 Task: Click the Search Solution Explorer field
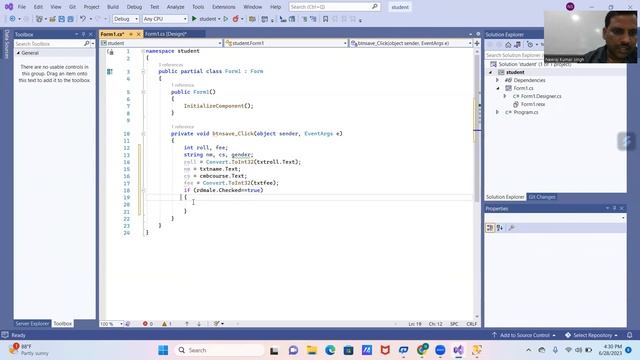pyautogui.click(x=514, y=55)
